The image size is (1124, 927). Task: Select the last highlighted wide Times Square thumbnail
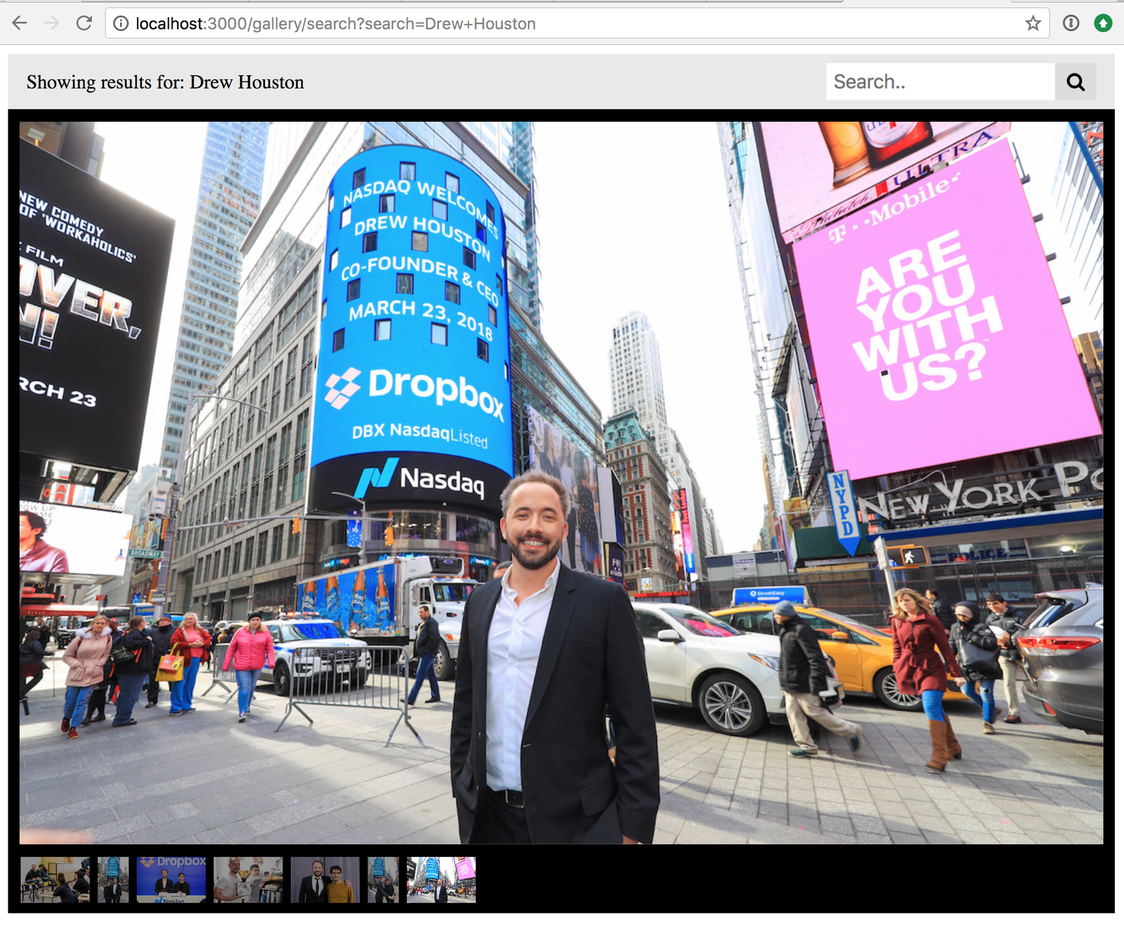[441, 880]
